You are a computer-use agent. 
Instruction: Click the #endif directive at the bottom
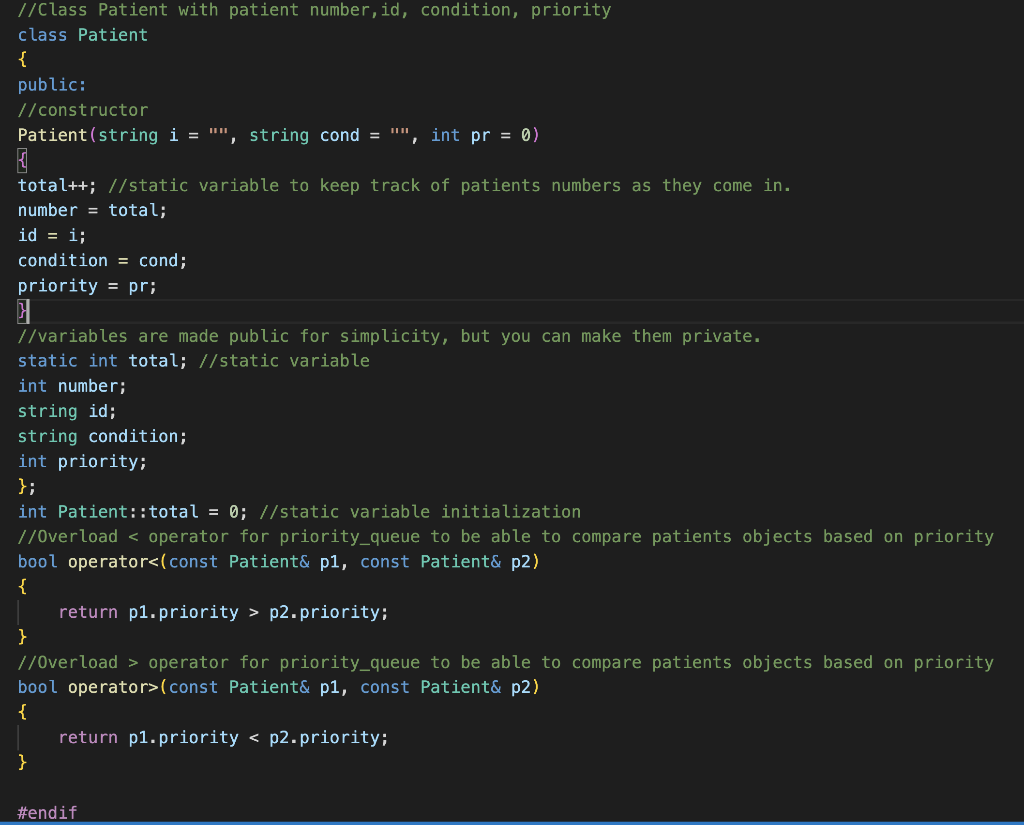point(45,812)
